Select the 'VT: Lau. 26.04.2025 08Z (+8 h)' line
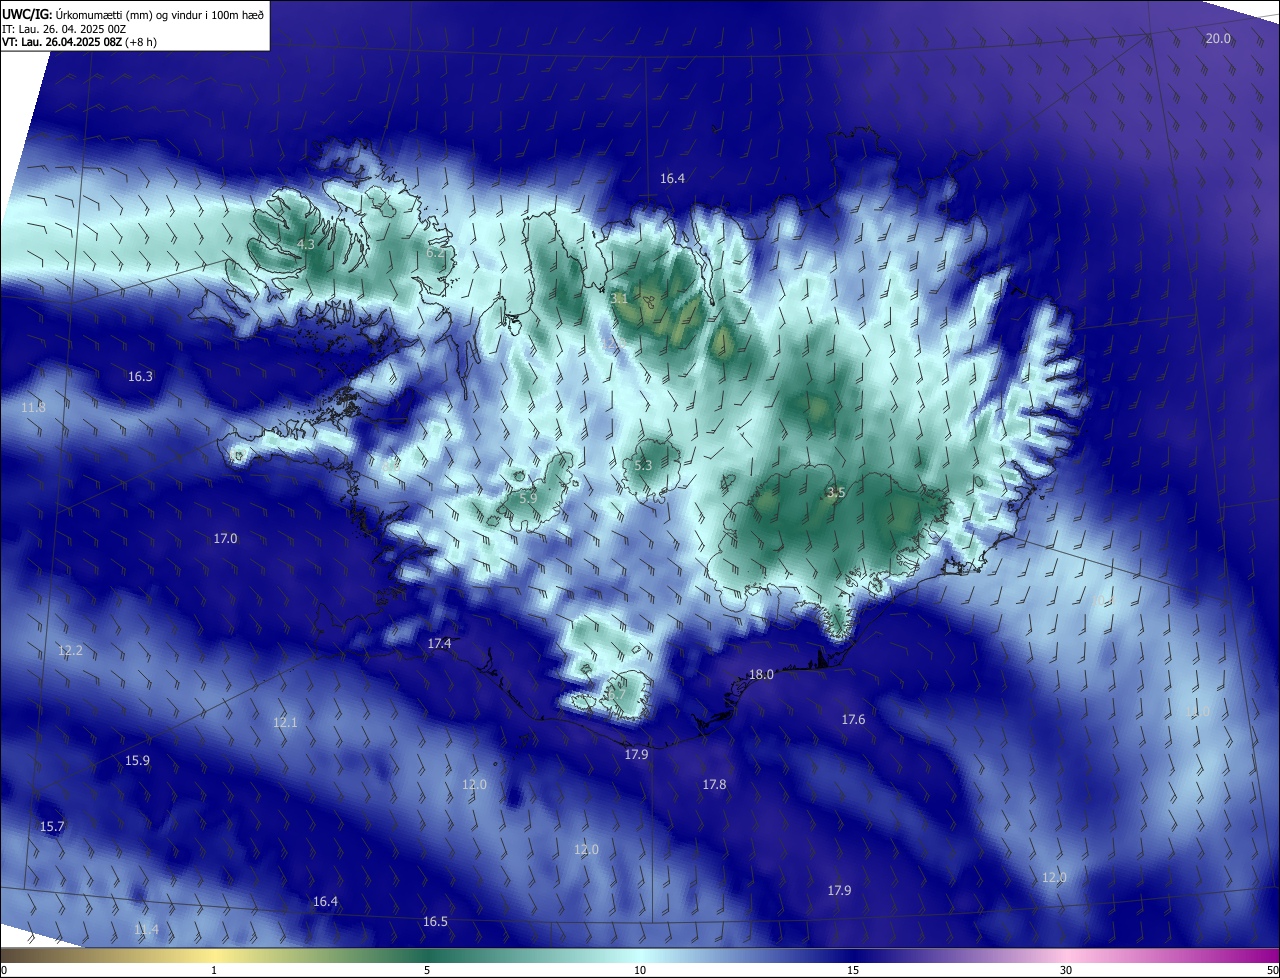The image size is (1280, 978). click(79, 42)
